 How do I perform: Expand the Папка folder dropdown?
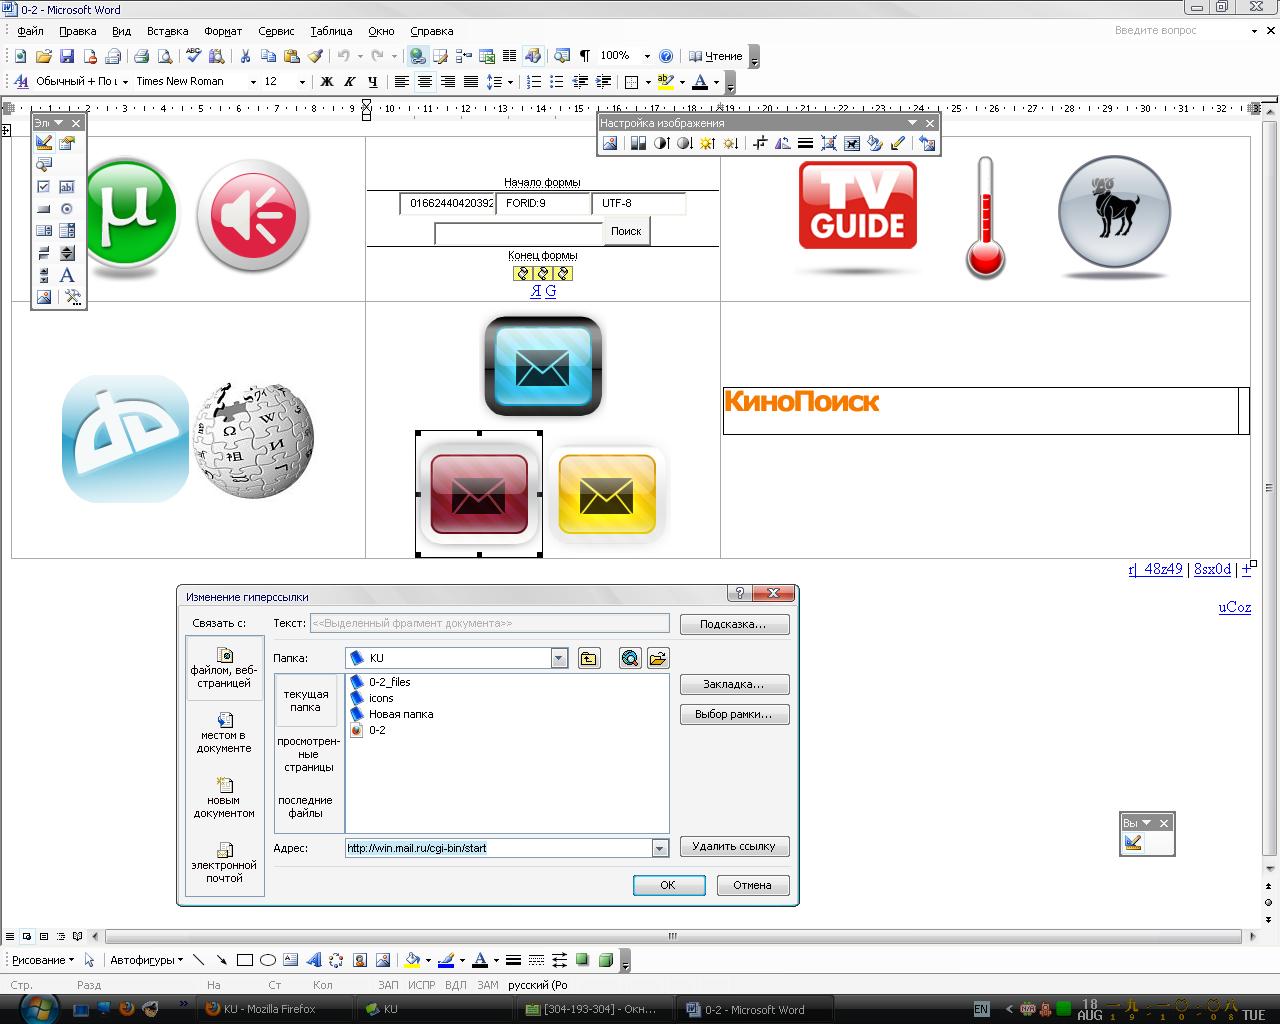[x=559, y=658]
